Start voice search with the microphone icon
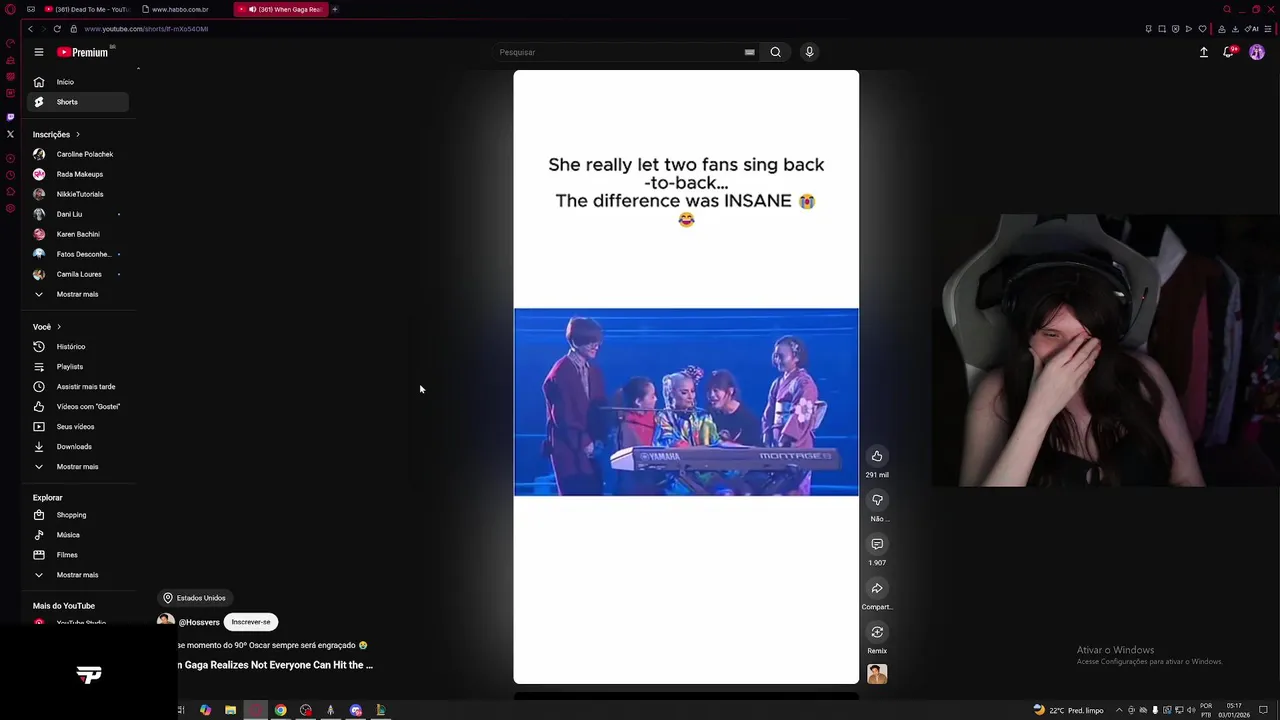This screenshot has width=1280, height=720. pos(809,52)
